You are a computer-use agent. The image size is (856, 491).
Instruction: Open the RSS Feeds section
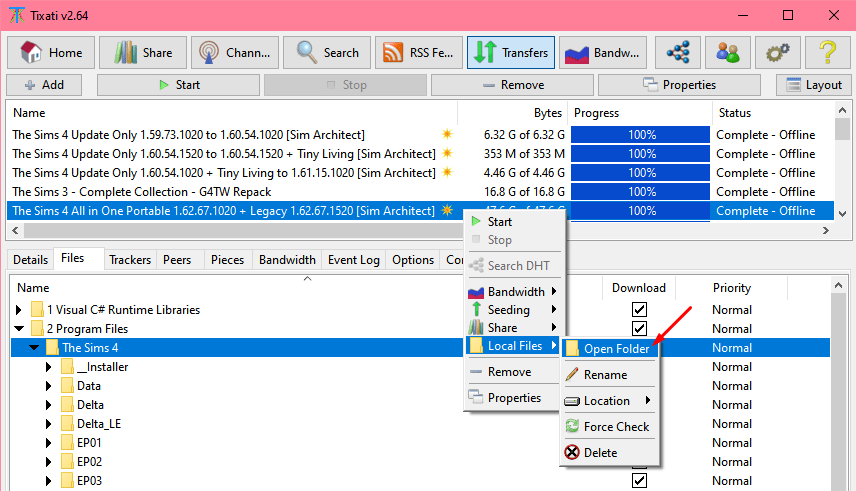[419, 52]
